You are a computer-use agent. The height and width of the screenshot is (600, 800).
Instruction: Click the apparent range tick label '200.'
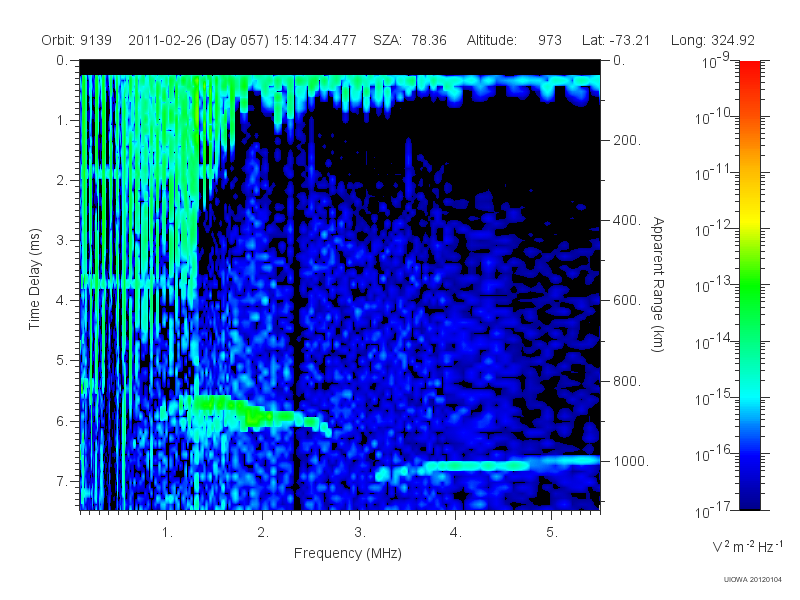627,140
